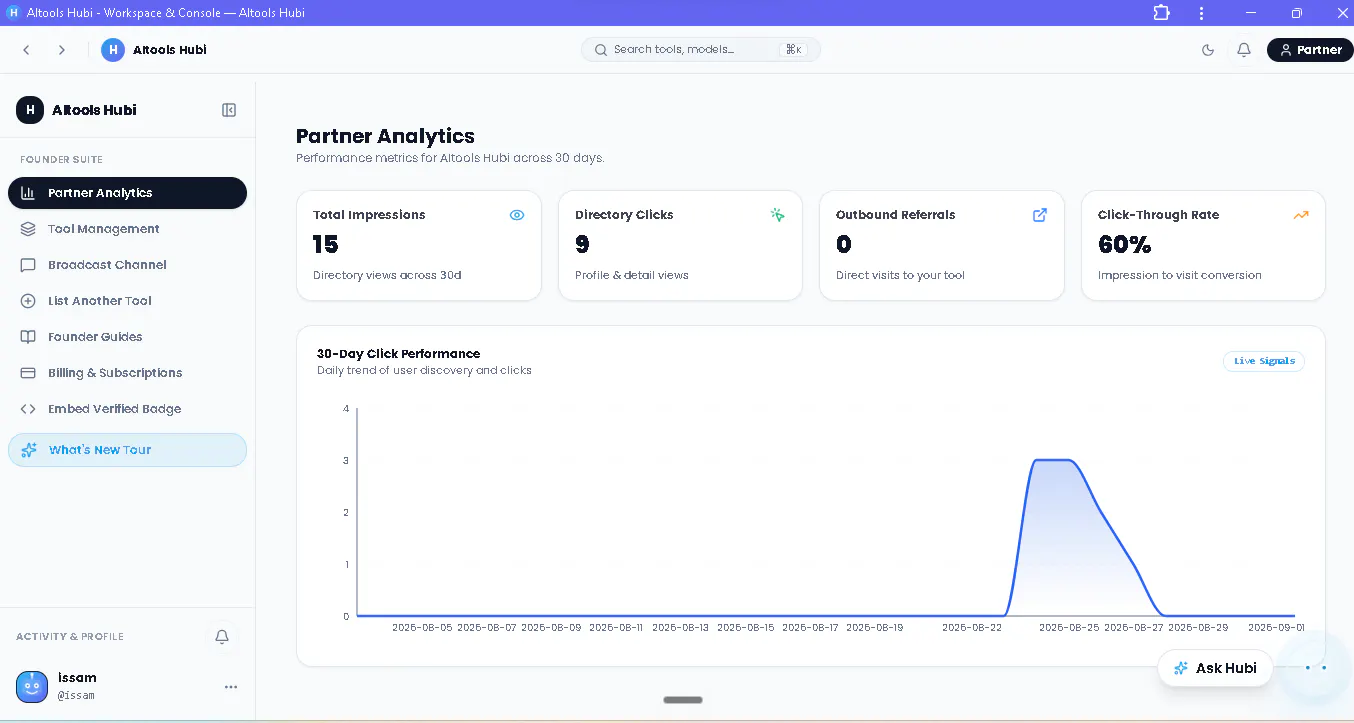This screenshot has height=723, width=1354.
Task: Click the eye icon on Total Impressions
Action: click(517, 215)
